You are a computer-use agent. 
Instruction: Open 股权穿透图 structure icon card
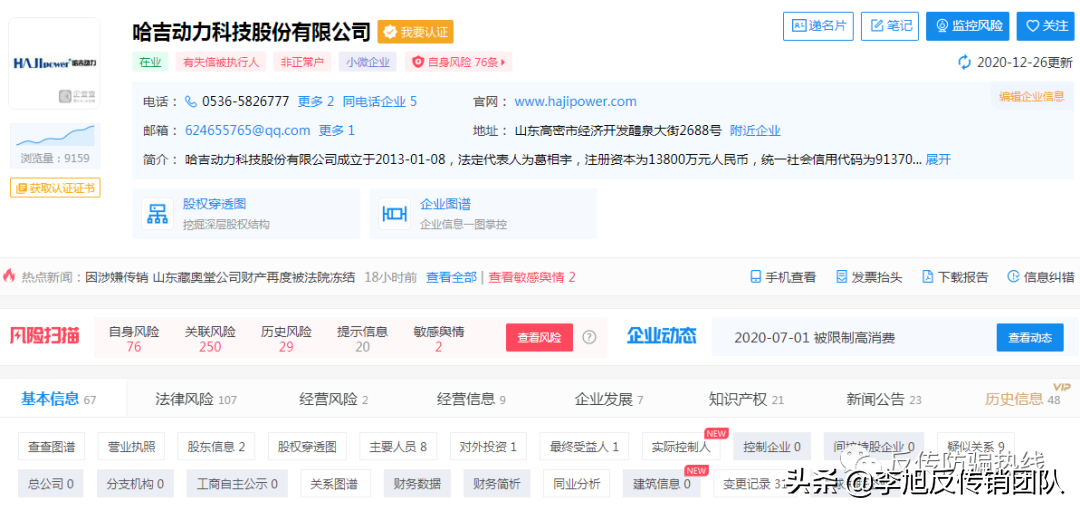(246, 213)
